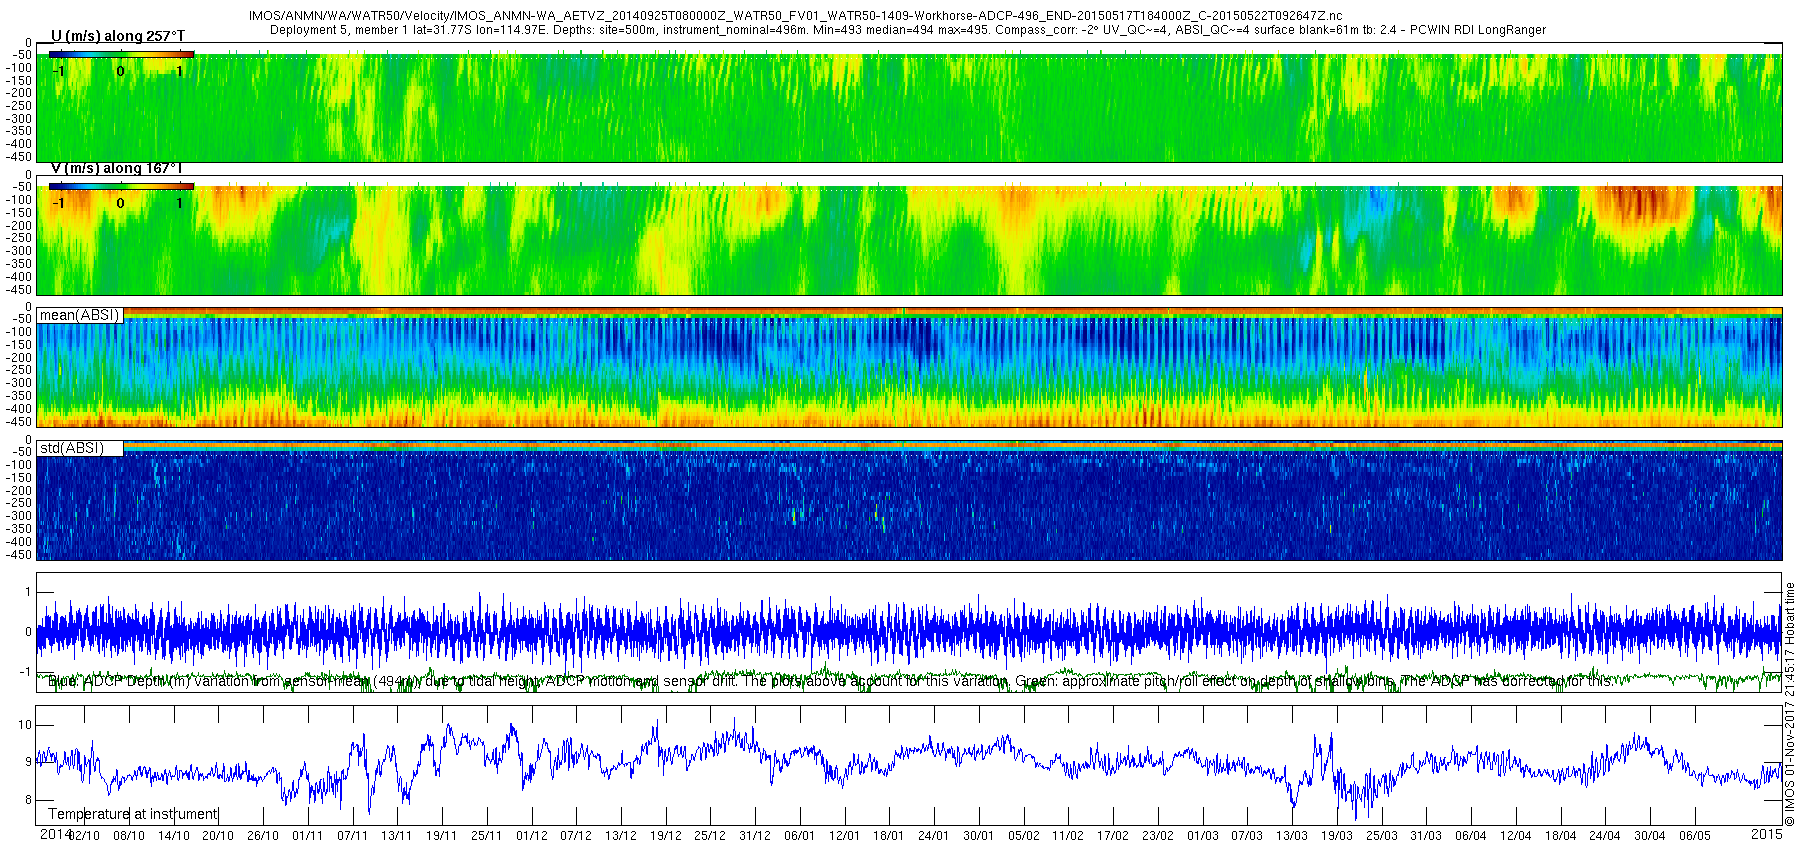Click the '10' temperature axis label
The width and height of the screenshot is (1800, 850).
click(x=25, y=725)
